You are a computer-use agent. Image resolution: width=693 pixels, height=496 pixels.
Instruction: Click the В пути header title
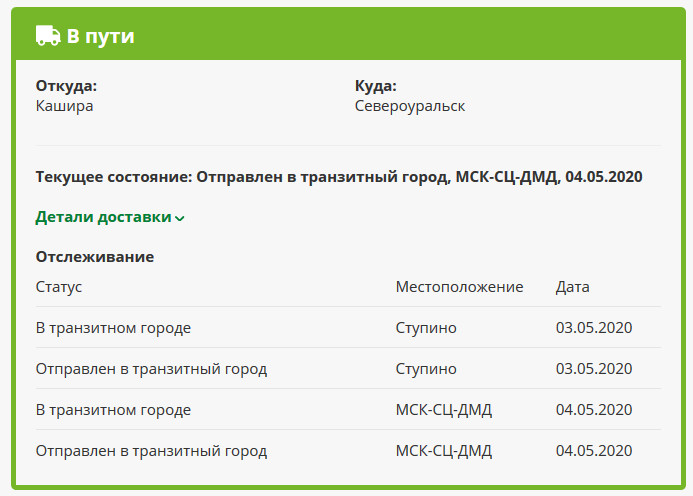tap(100, 37)
